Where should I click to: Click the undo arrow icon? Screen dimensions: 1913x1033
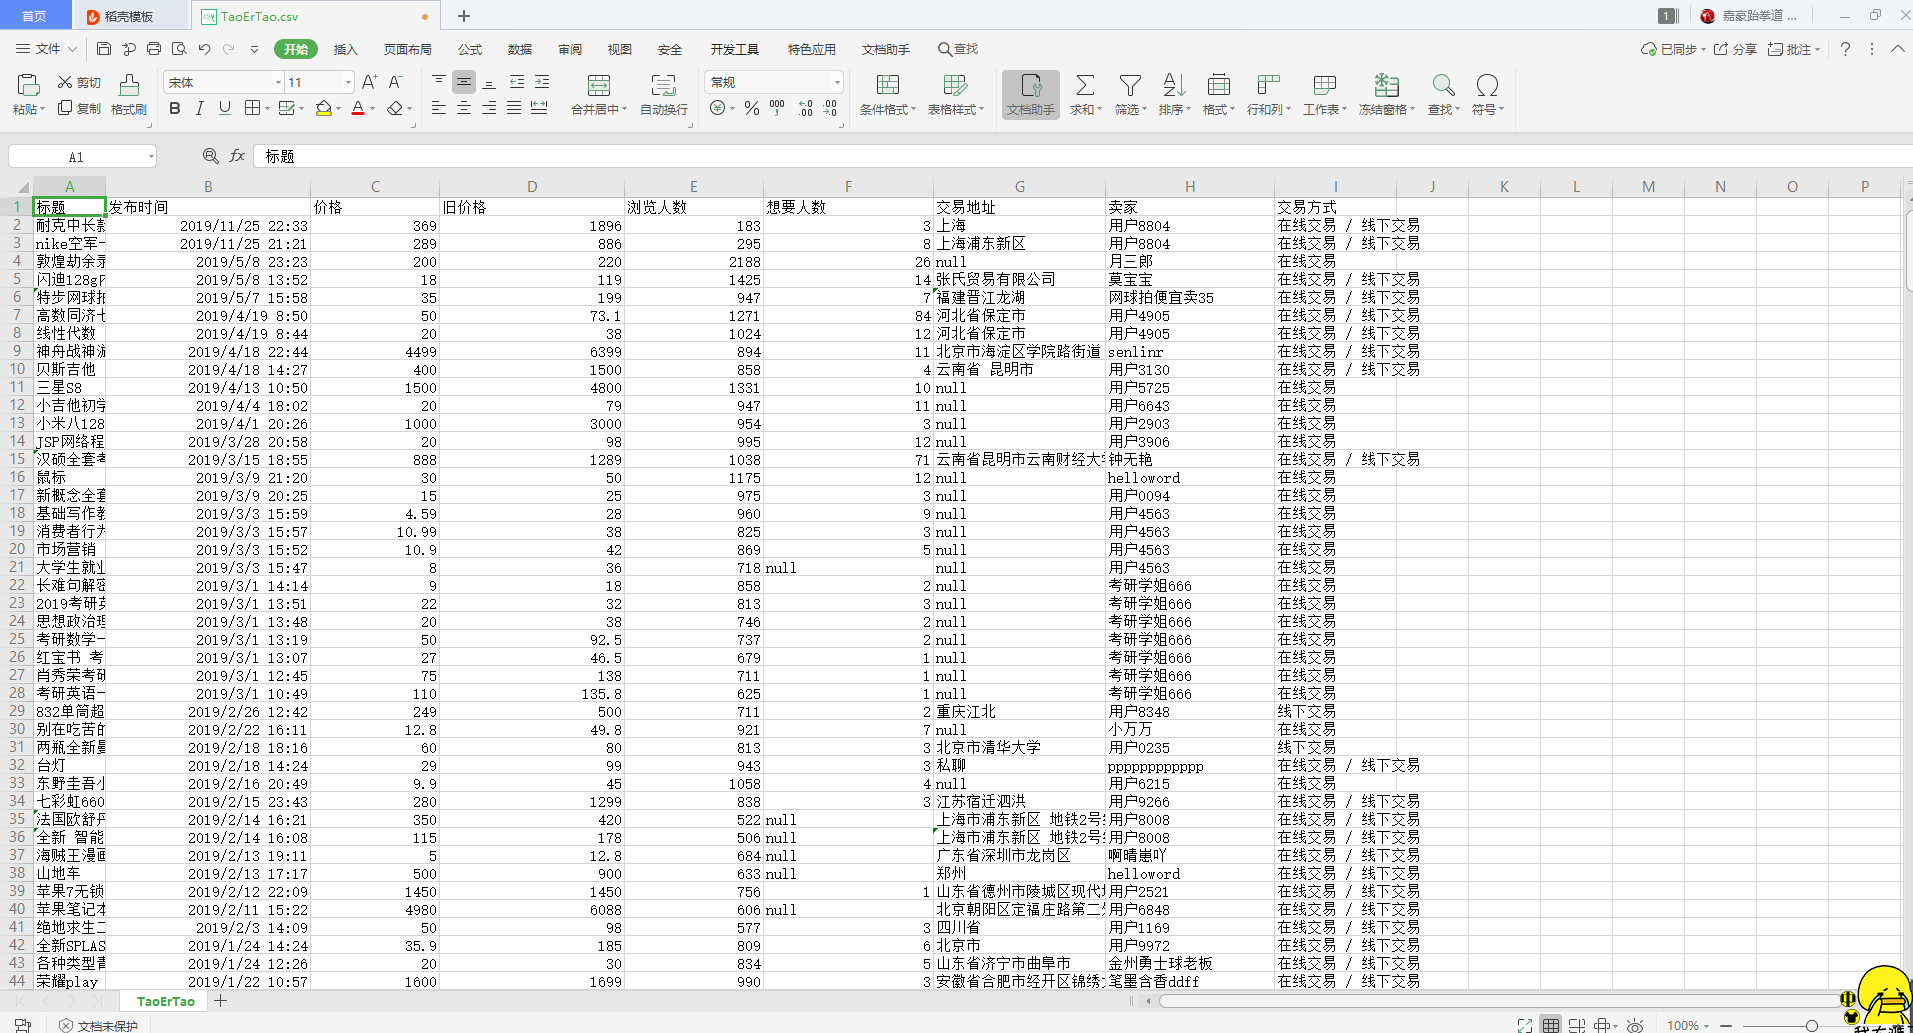coord(204,49)
